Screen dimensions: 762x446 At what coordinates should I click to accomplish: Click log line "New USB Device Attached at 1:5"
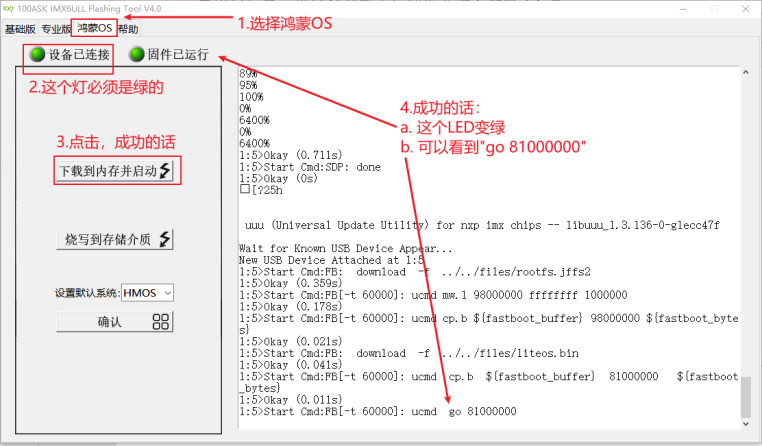pos(331,260)
